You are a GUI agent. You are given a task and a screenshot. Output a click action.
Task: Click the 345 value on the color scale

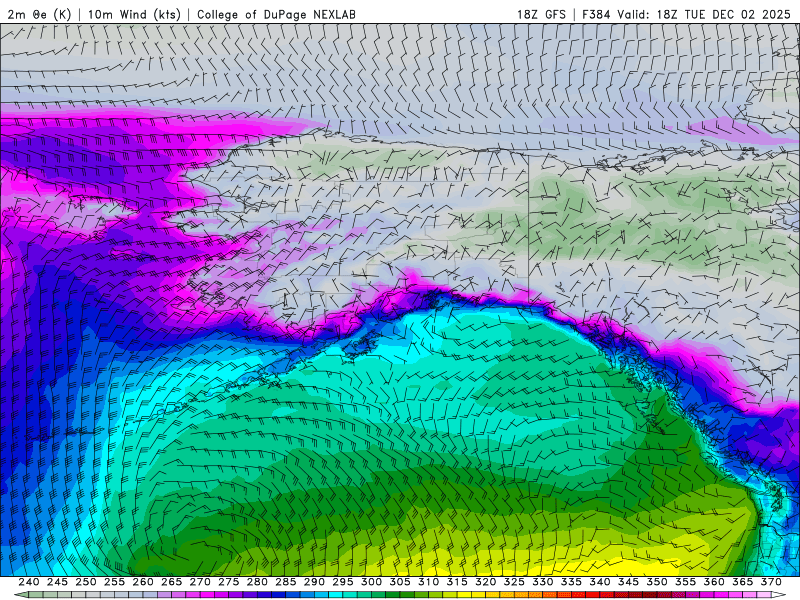pos(629,582)
